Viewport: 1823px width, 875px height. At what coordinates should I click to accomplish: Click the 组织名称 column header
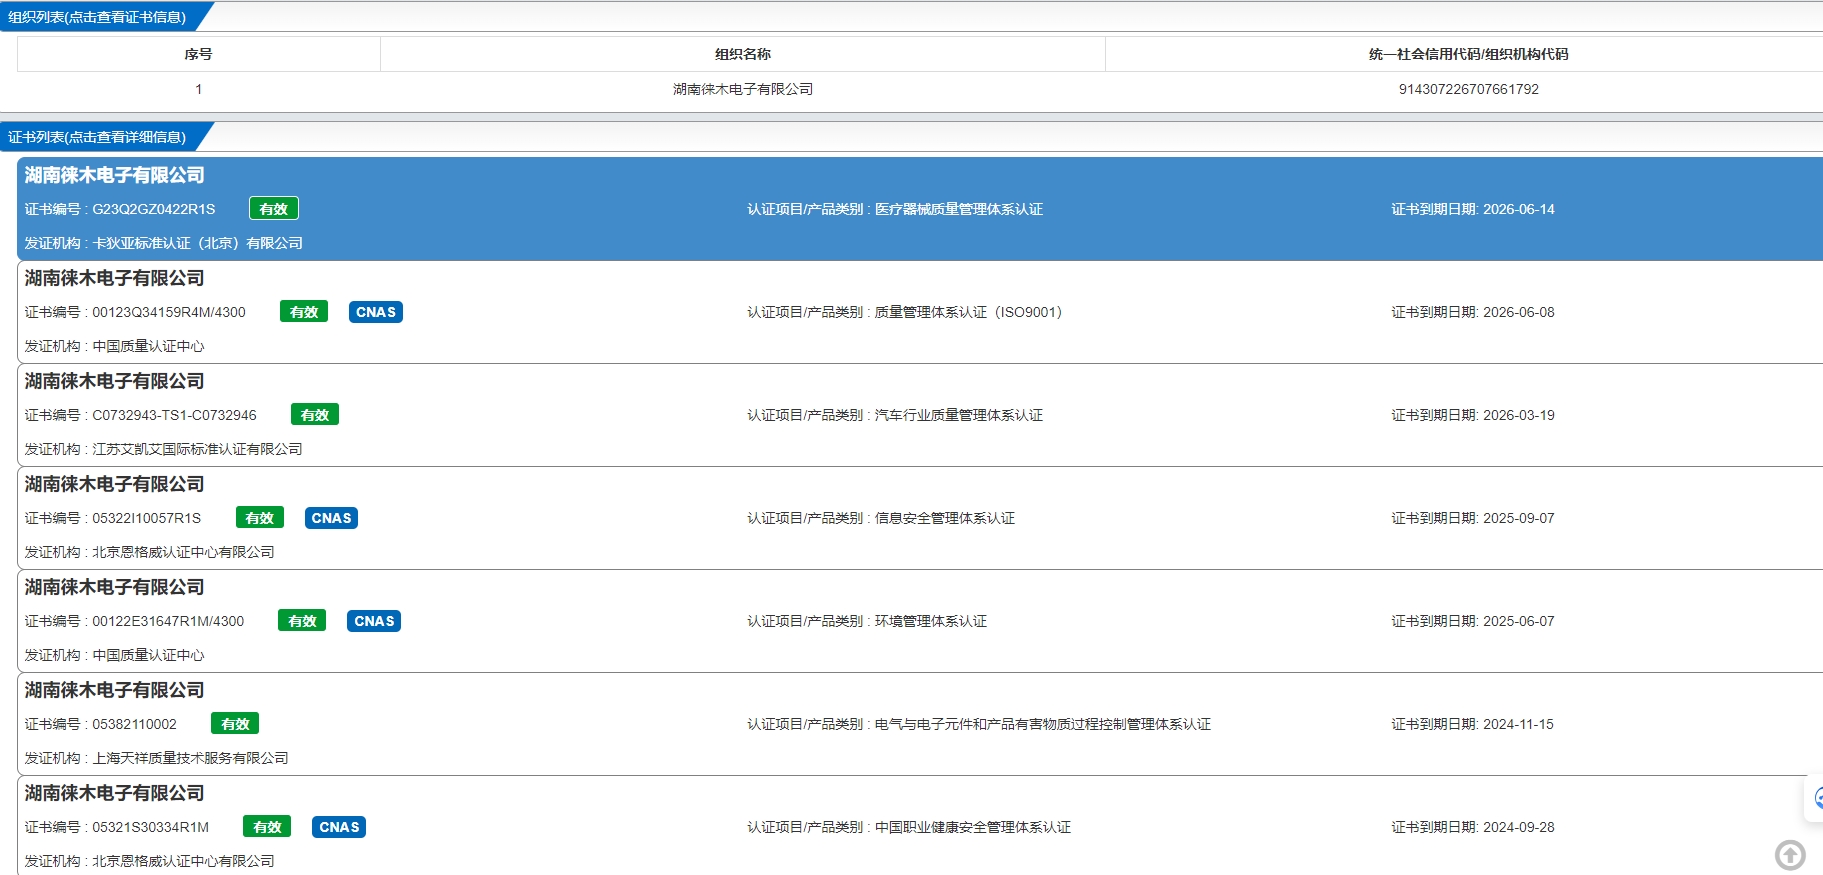[x=743, y=54]
